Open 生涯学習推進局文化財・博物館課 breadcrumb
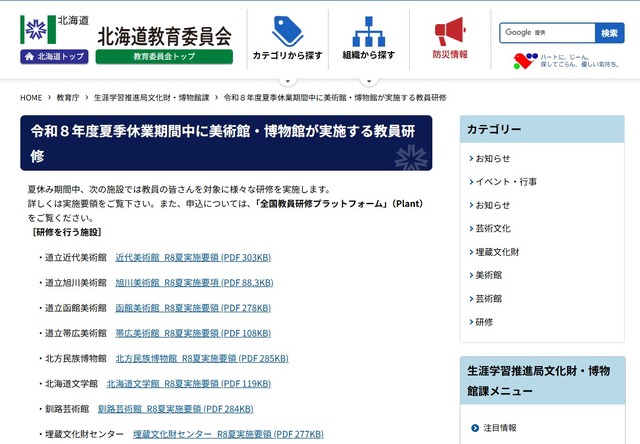 [x=151, y=98]
